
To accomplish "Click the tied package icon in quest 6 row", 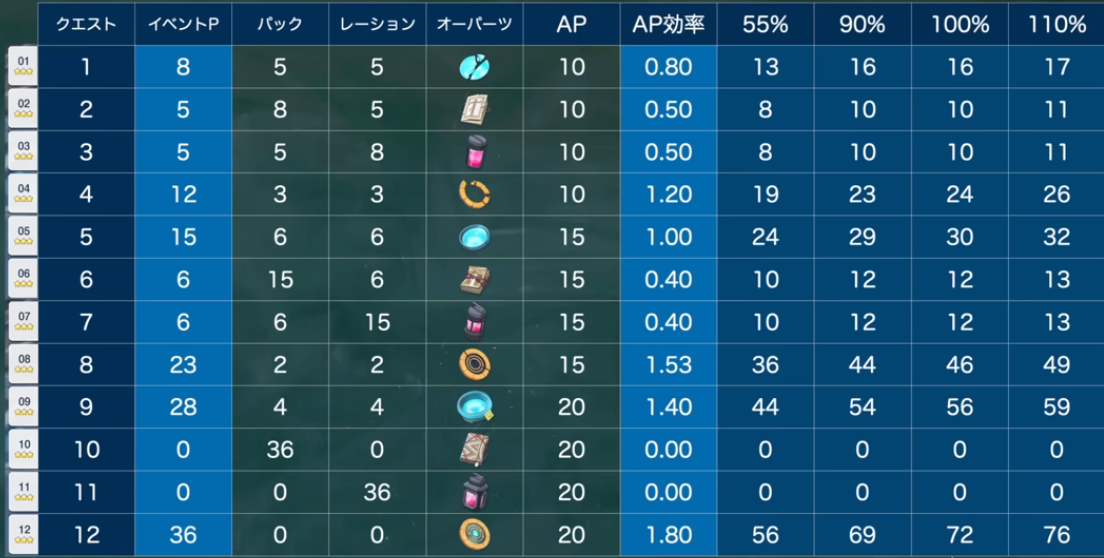I will (474, 279).
